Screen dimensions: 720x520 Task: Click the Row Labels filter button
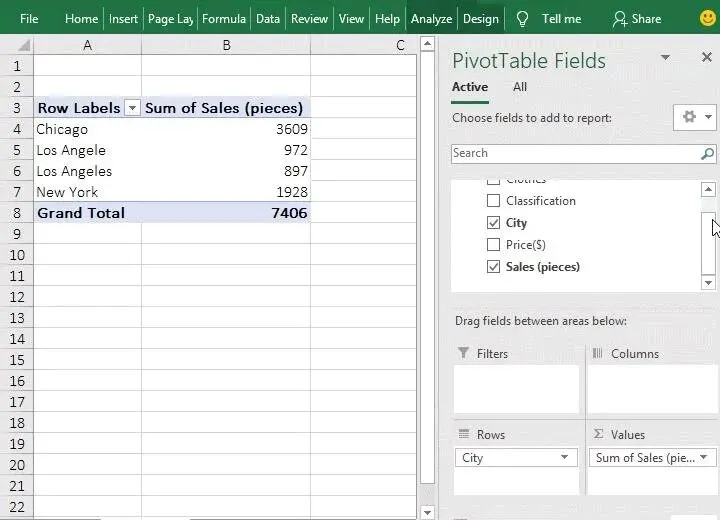click(x=132, y=108)
